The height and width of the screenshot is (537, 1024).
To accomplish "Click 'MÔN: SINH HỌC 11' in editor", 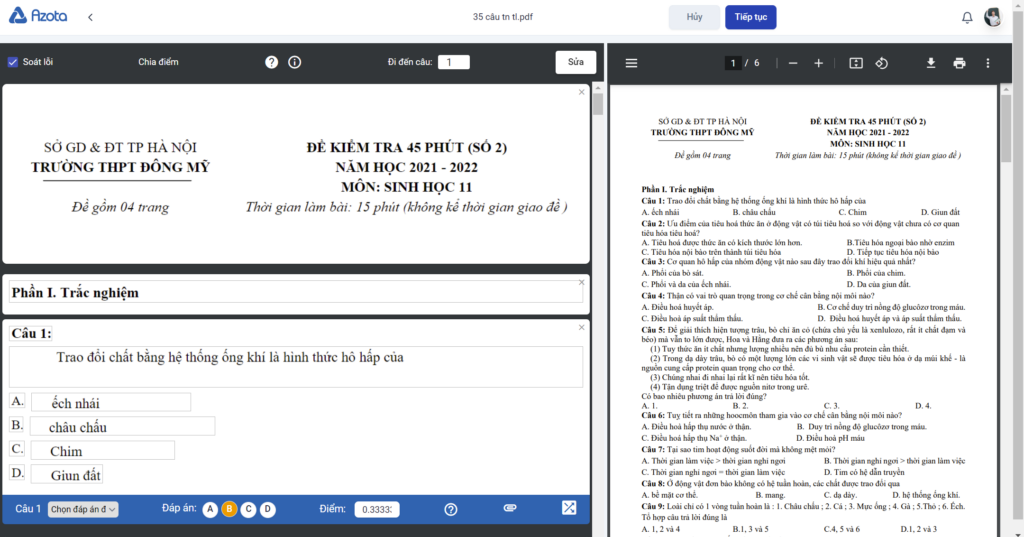I will [406, 187].
